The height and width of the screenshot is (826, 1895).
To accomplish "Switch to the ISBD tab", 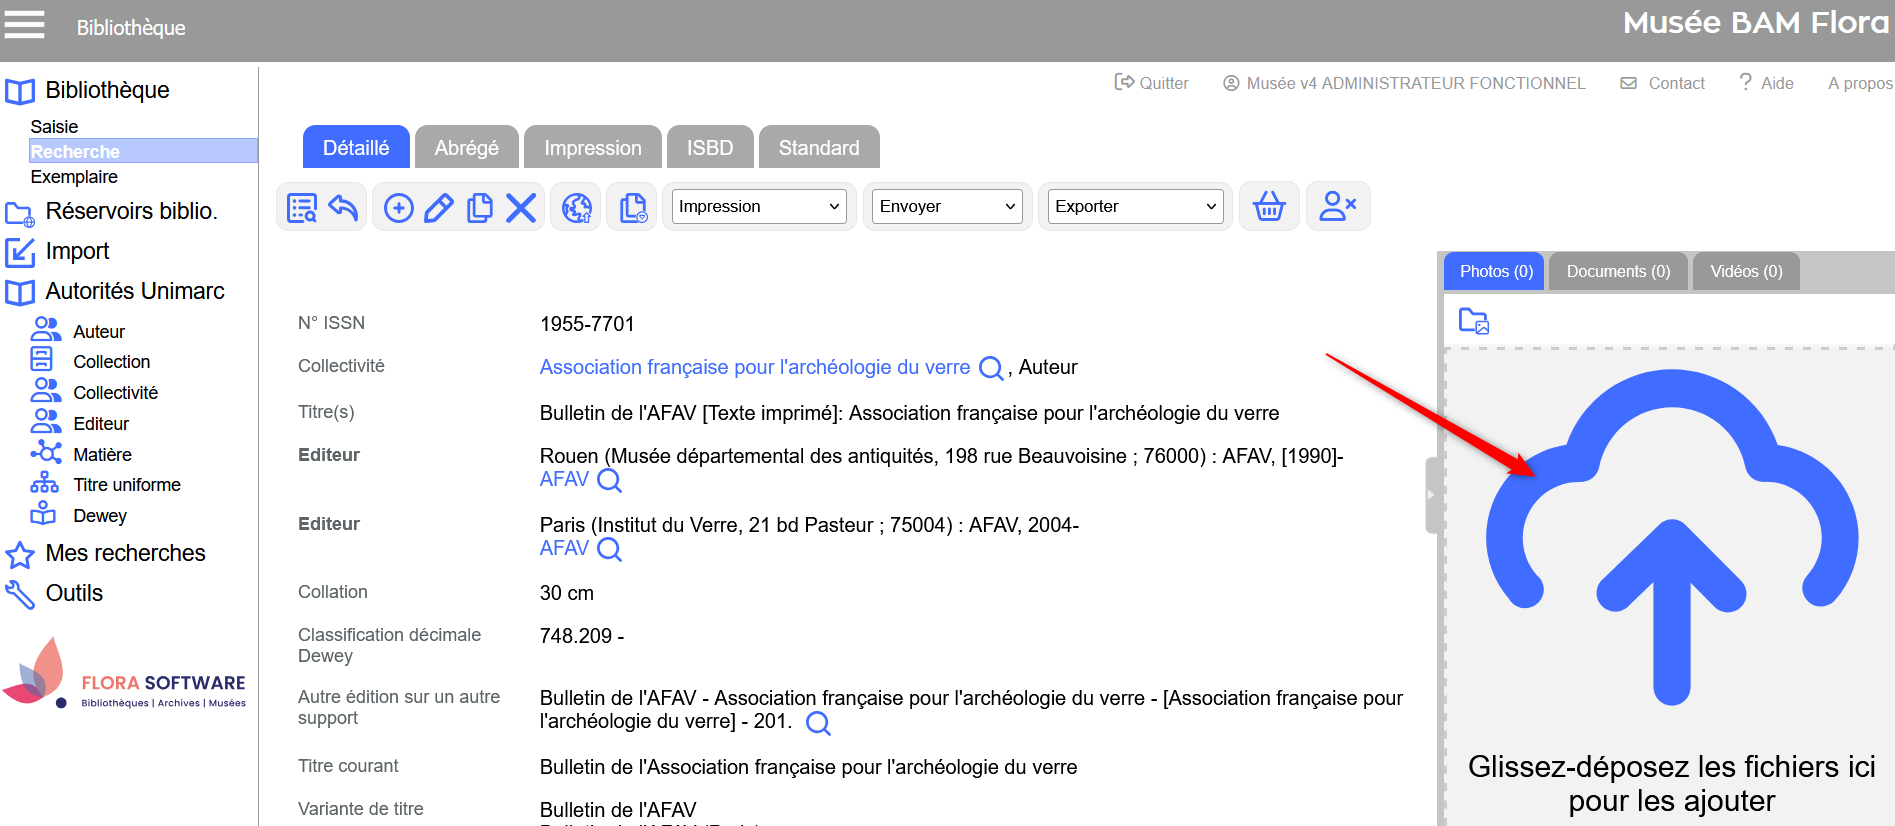I will pos(710,148).
